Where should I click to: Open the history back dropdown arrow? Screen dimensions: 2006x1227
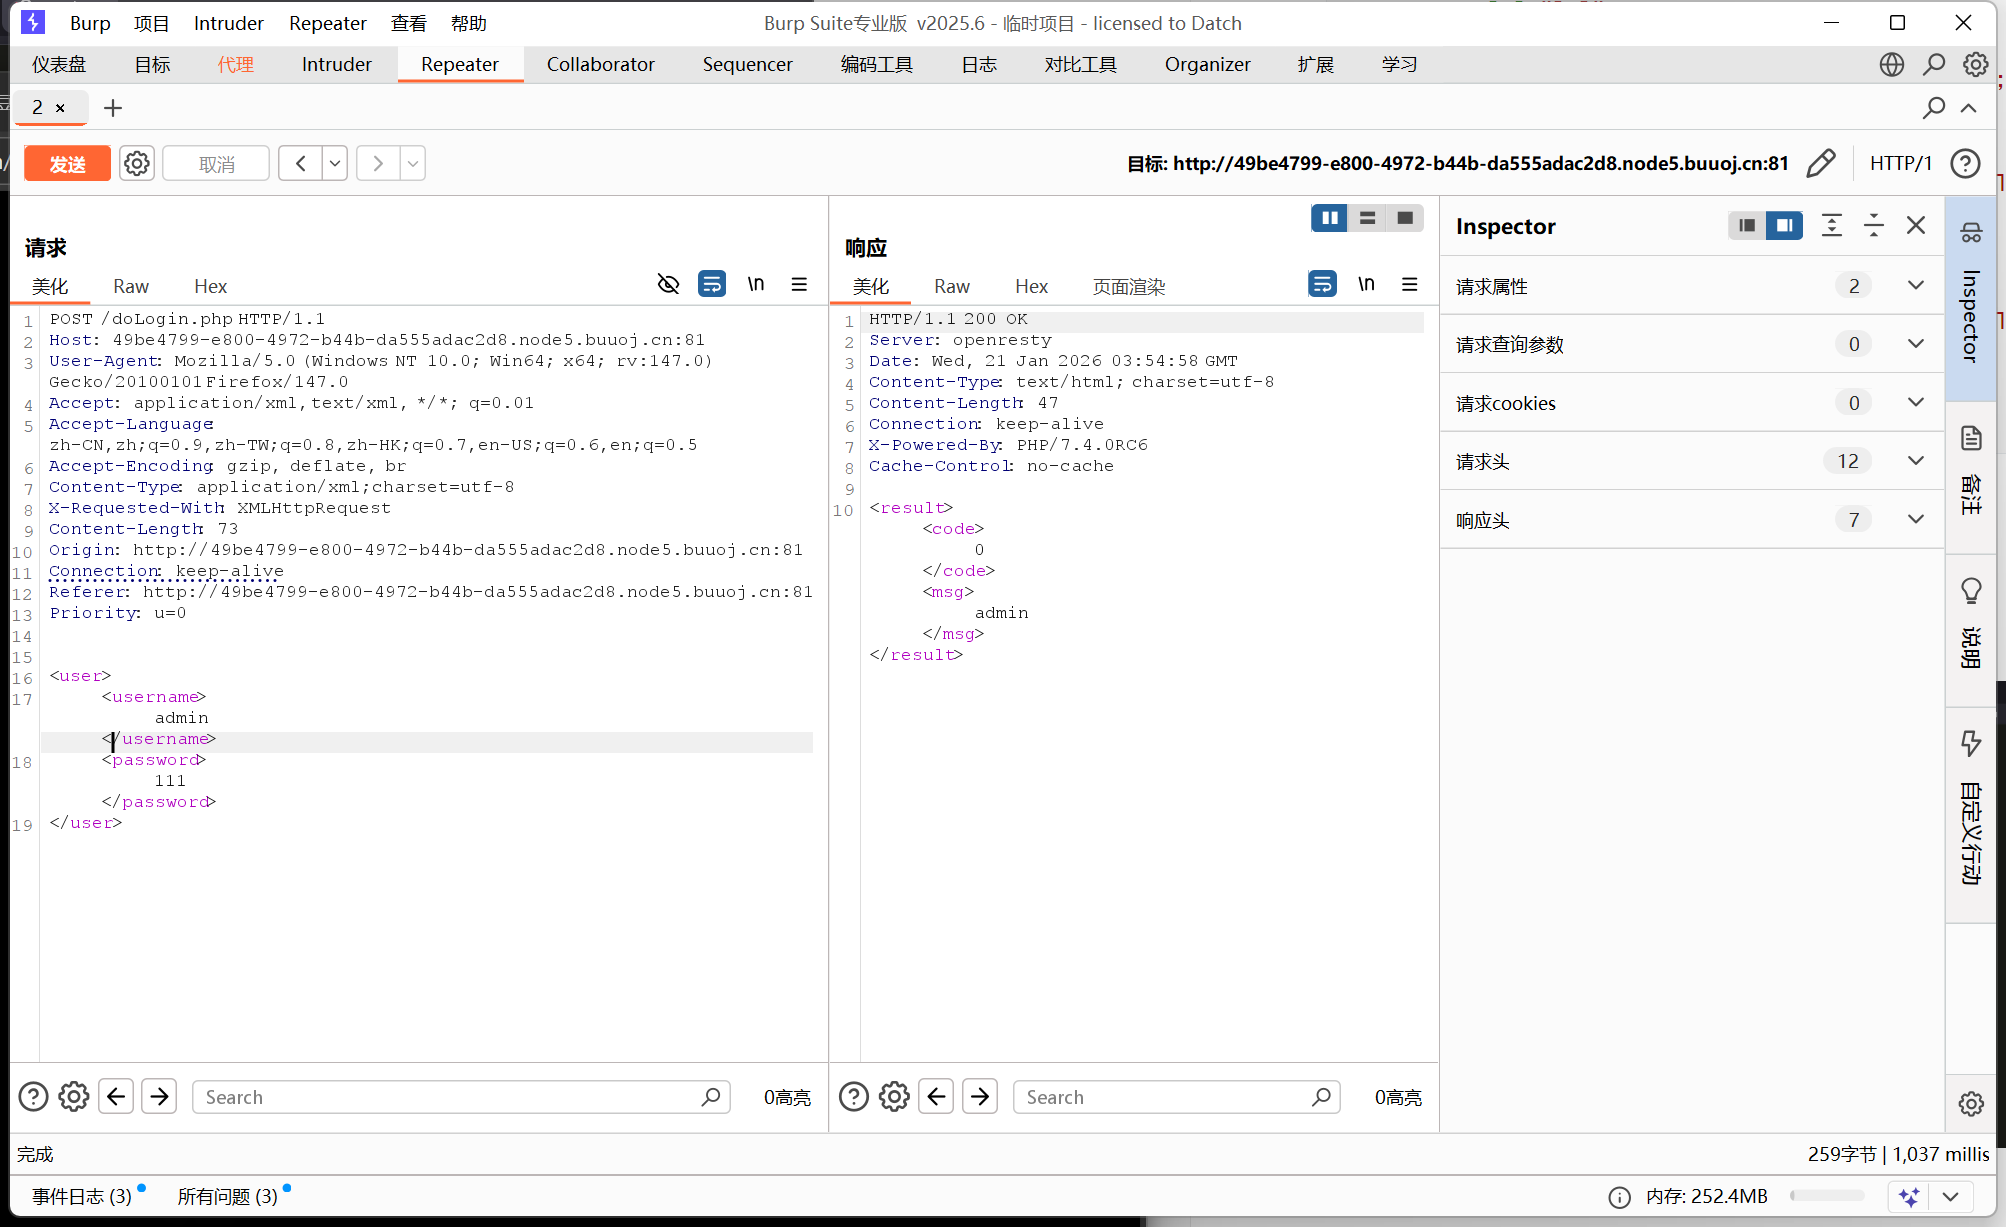tap(335, 163)
